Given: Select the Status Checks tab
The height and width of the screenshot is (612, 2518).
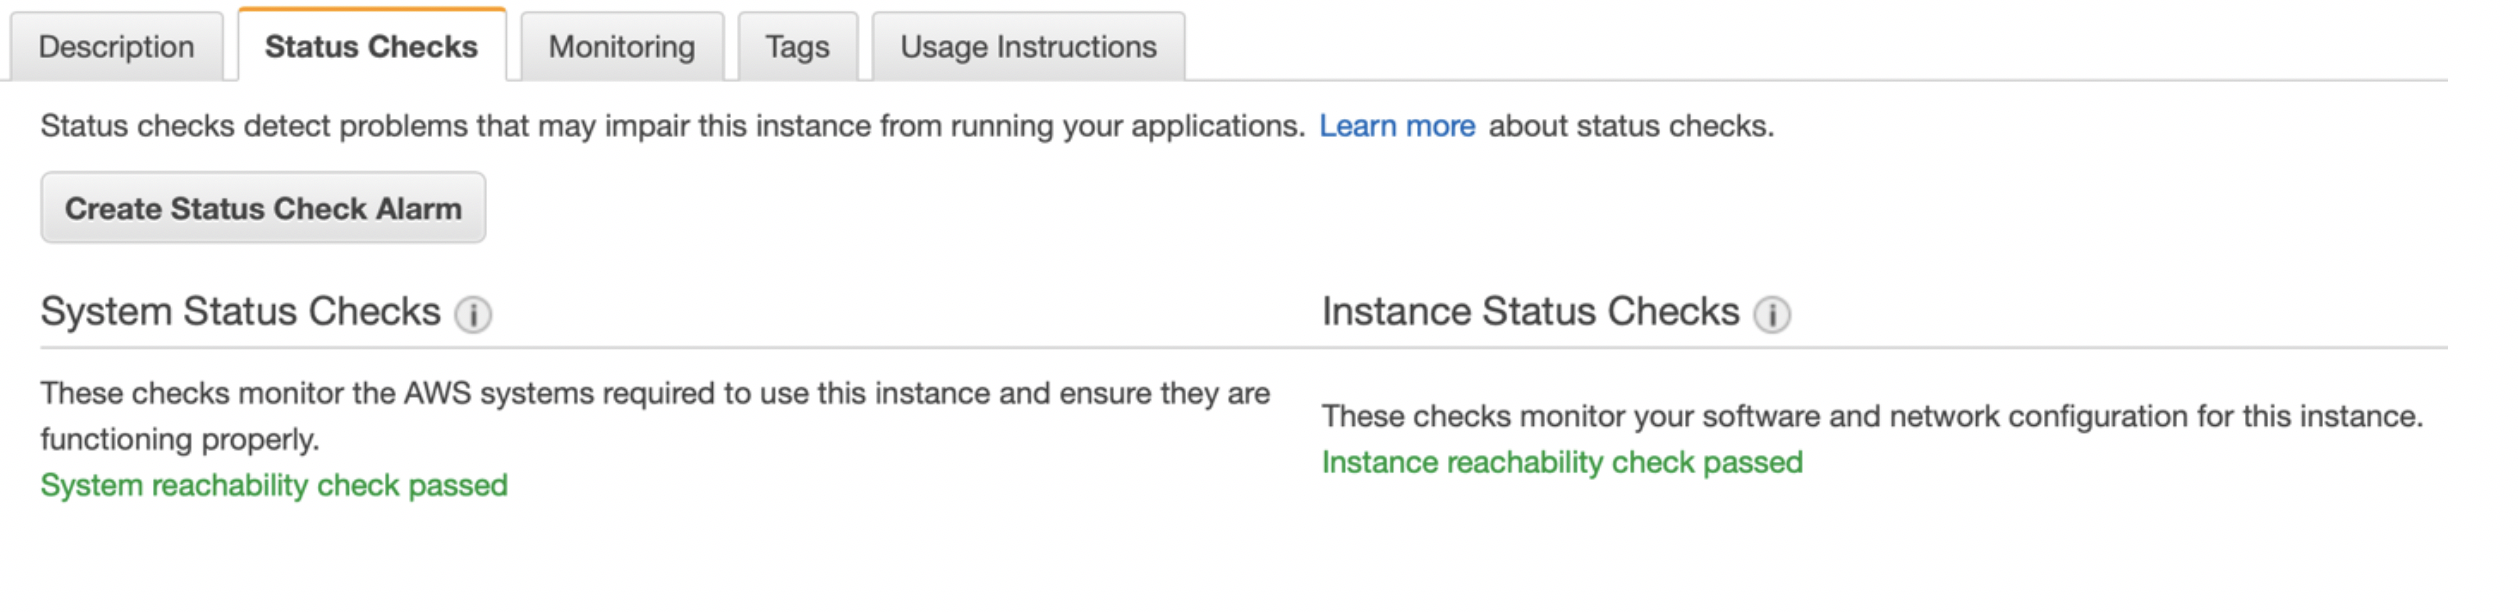Looking at the screenshot, I should [x=371, y=47].
